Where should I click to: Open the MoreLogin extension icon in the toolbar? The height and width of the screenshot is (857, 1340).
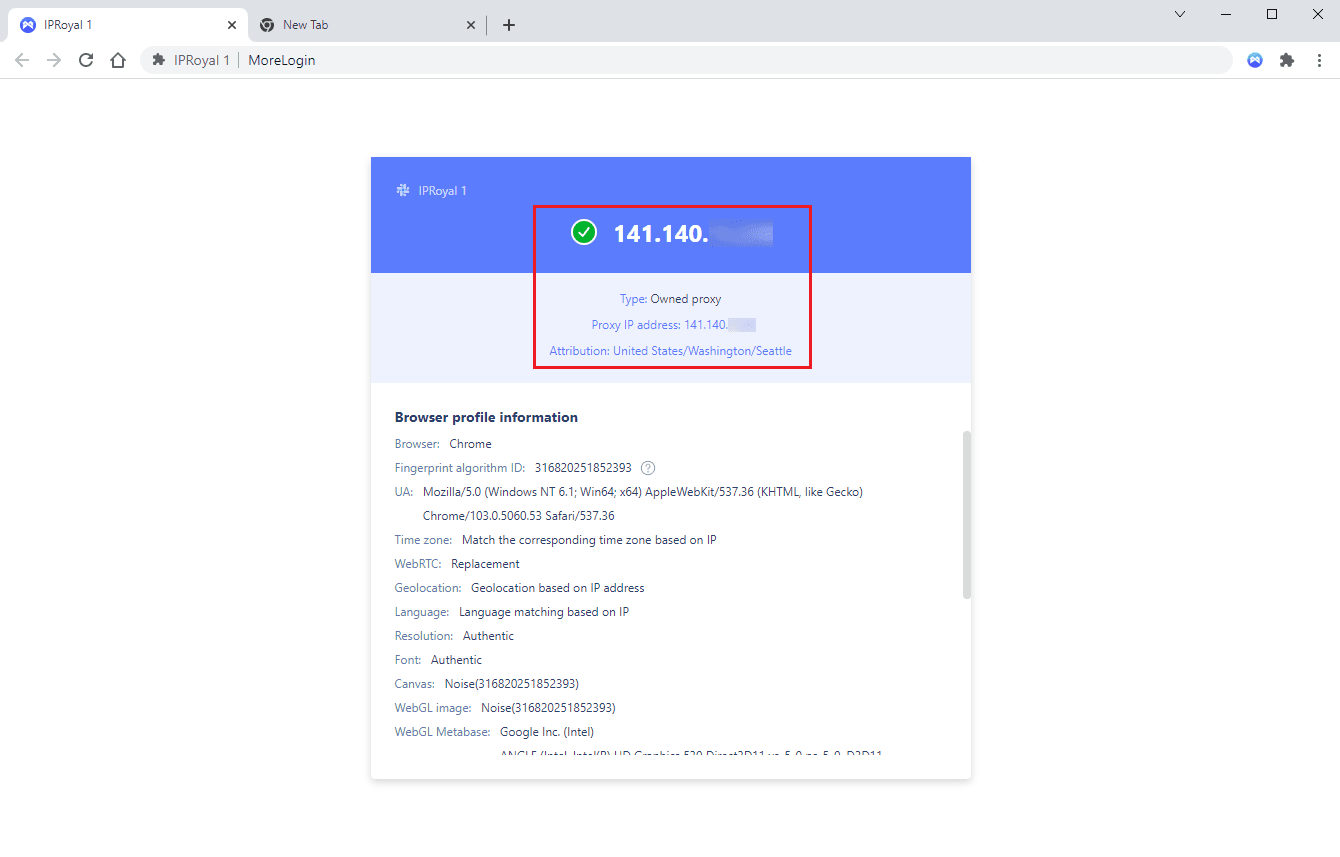click(x=1255, y=60)
